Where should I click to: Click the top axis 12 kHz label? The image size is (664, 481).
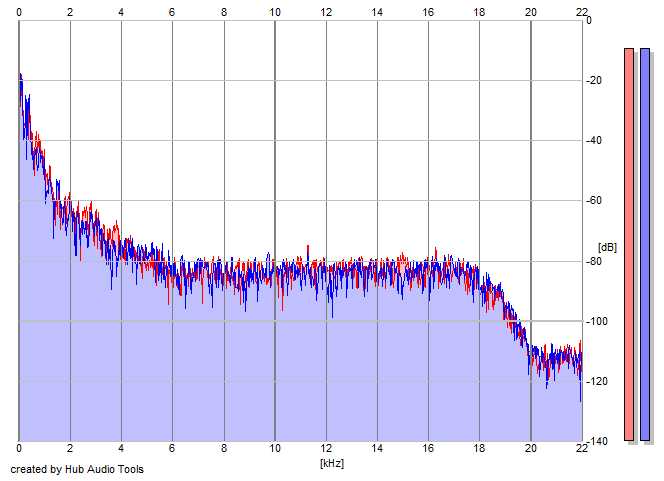pos(326,12)
